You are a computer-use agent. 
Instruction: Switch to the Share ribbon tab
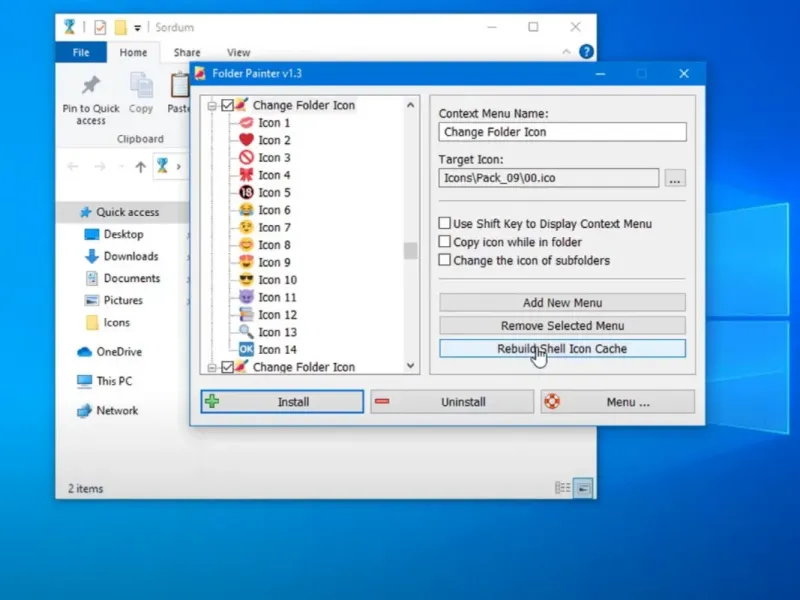click(x=187, y=52)
